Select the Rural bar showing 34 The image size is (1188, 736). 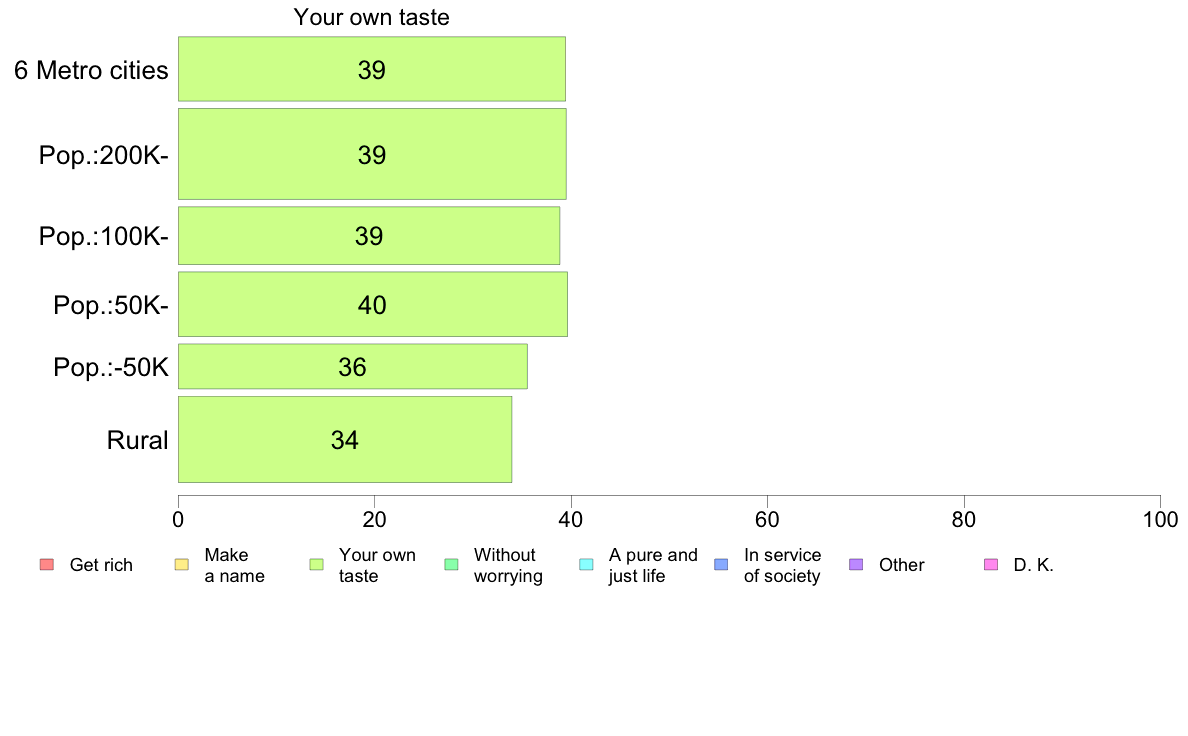pyautogui.click(x=345, y=440)
